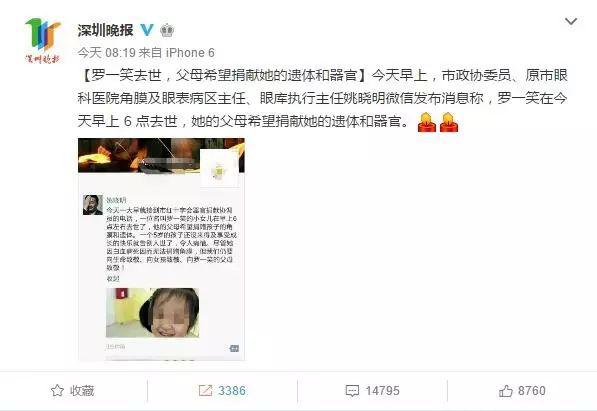Expand the post options chevron menu
The image size is (597, 411).
(x=570, y=21)
